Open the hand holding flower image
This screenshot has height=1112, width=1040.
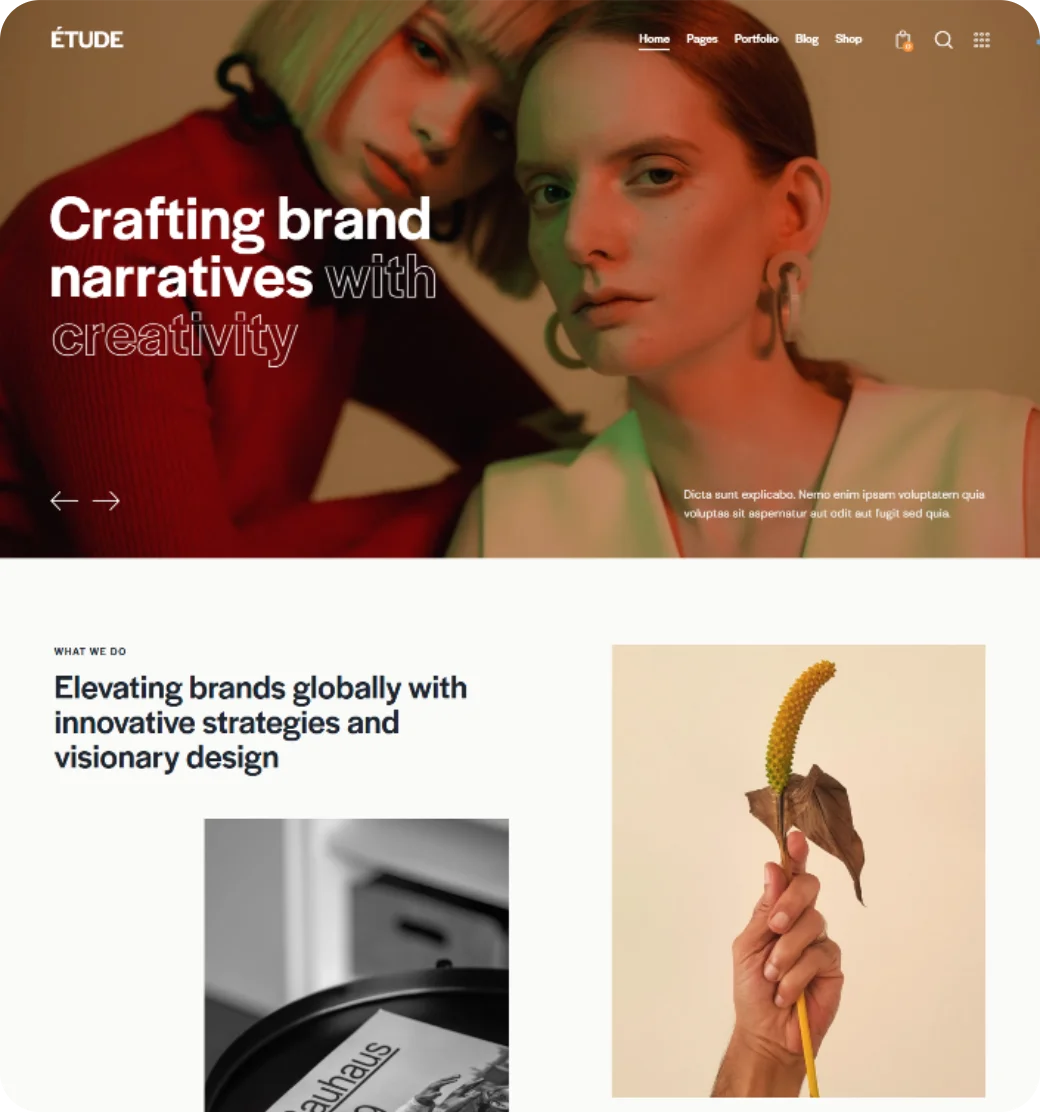pyautogui.click(x=798, y=871)
